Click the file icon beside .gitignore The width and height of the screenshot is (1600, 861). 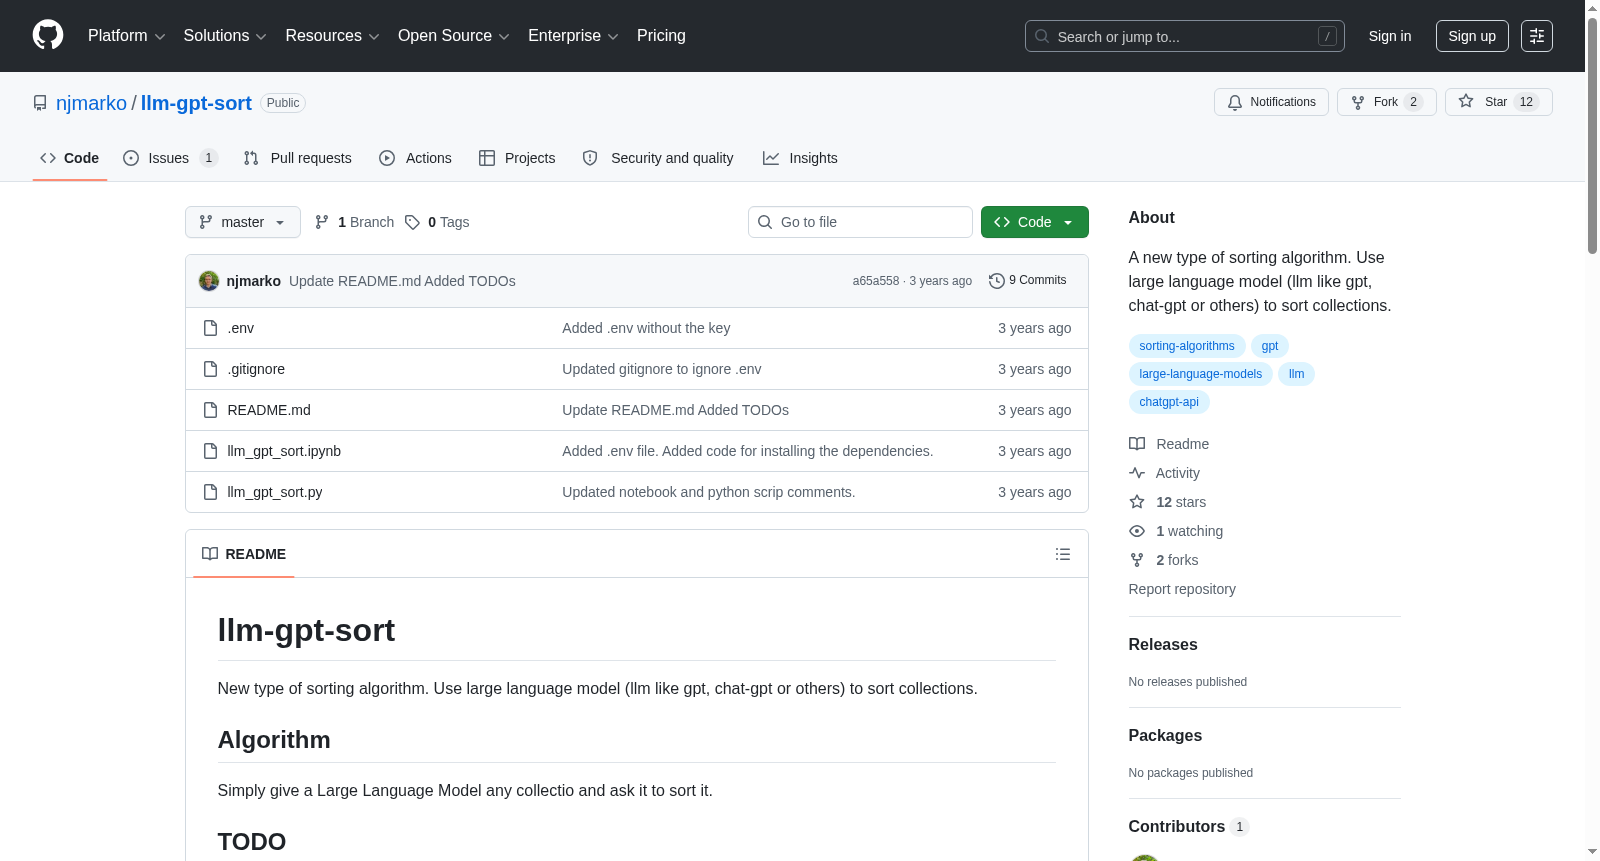coord(210,369)
